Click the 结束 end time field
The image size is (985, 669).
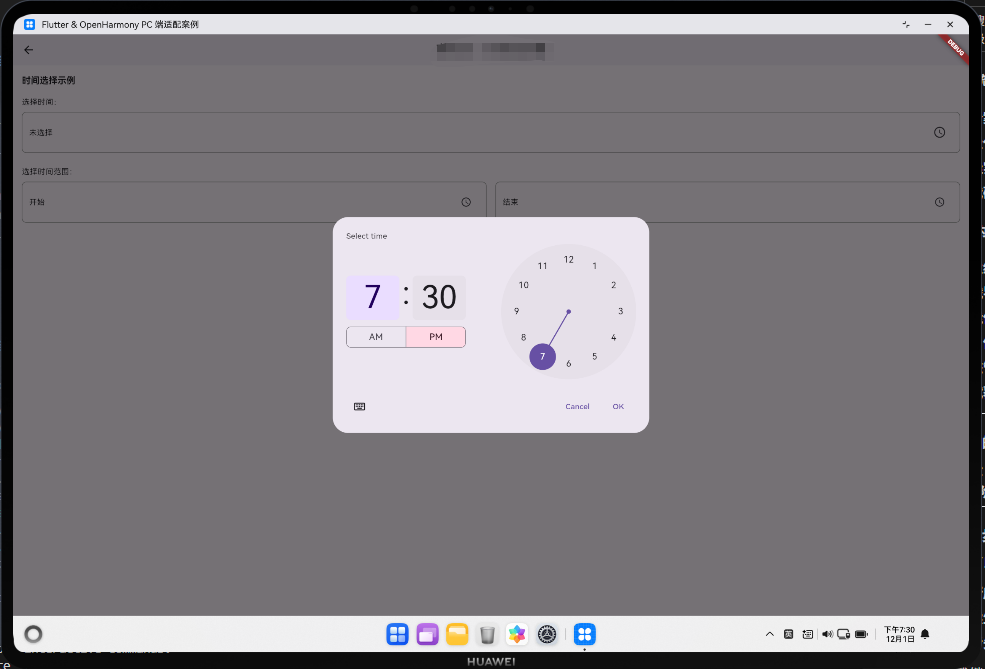coord(727,202)
